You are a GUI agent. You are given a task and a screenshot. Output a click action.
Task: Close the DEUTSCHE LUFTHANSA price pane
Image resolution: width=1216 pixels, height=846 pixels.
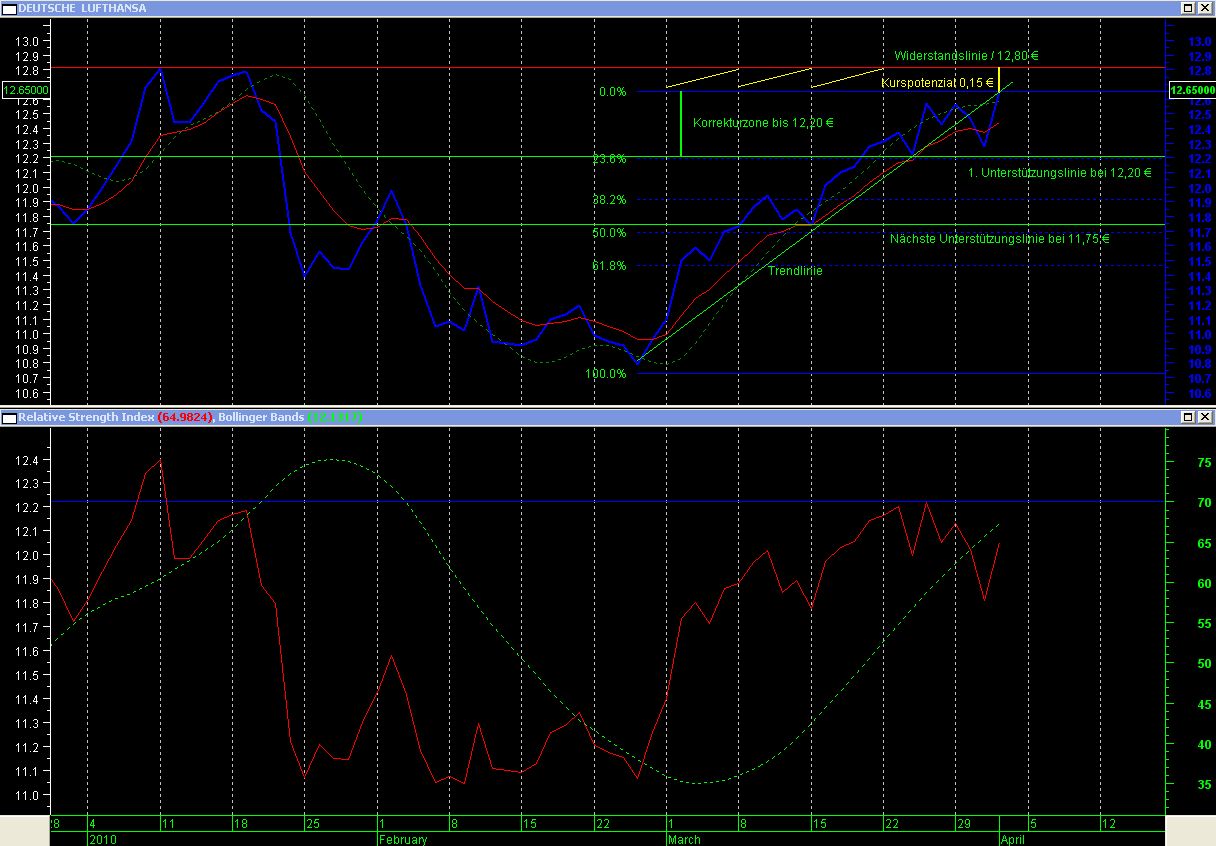[1204, 7]
